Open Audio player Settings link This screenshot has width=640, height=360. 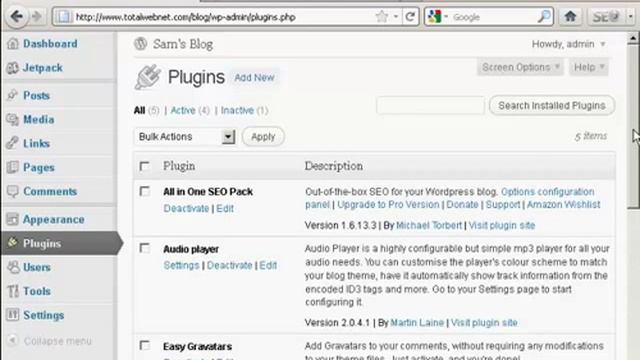pyautogui.click(x=181, y=265)
